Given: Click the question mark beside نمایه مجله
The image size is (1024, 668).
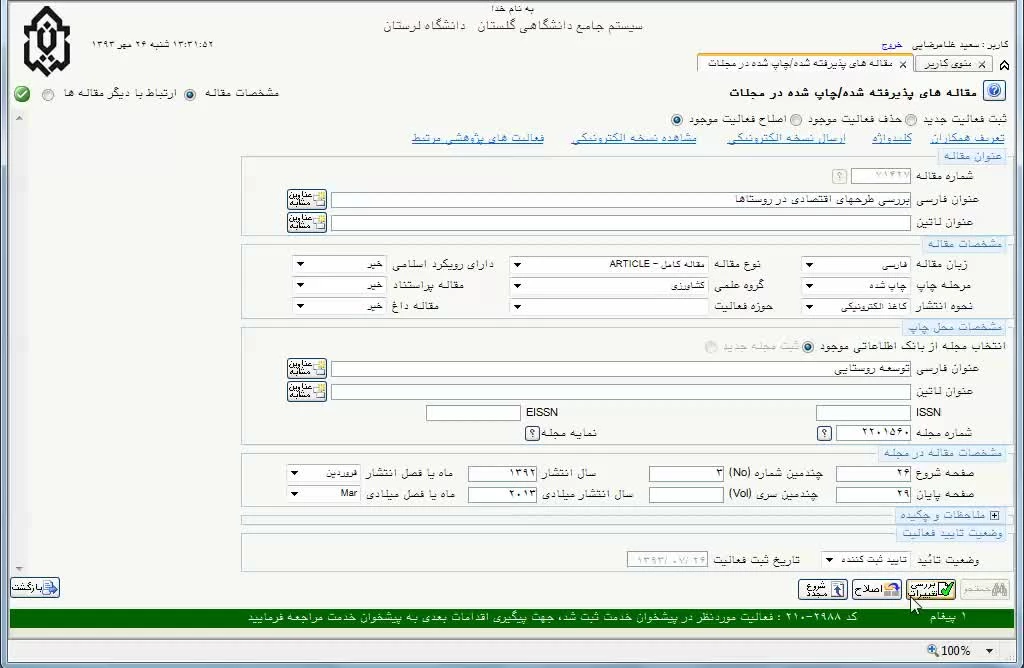Looking at the screenshot, I should 532,433.
